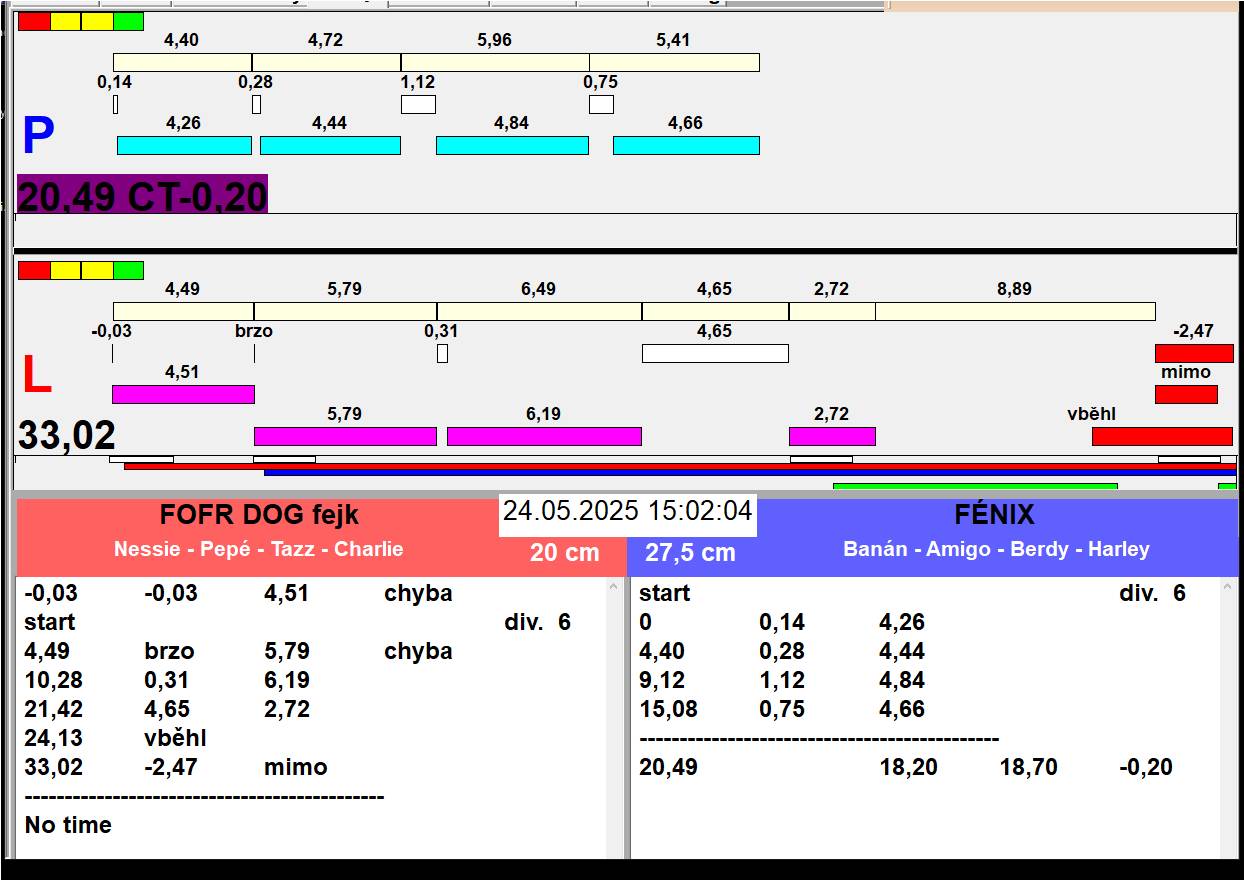This screenshot has height=880, width=1244.
Task: Click the red start light in lane L
Action: (34, 270)
